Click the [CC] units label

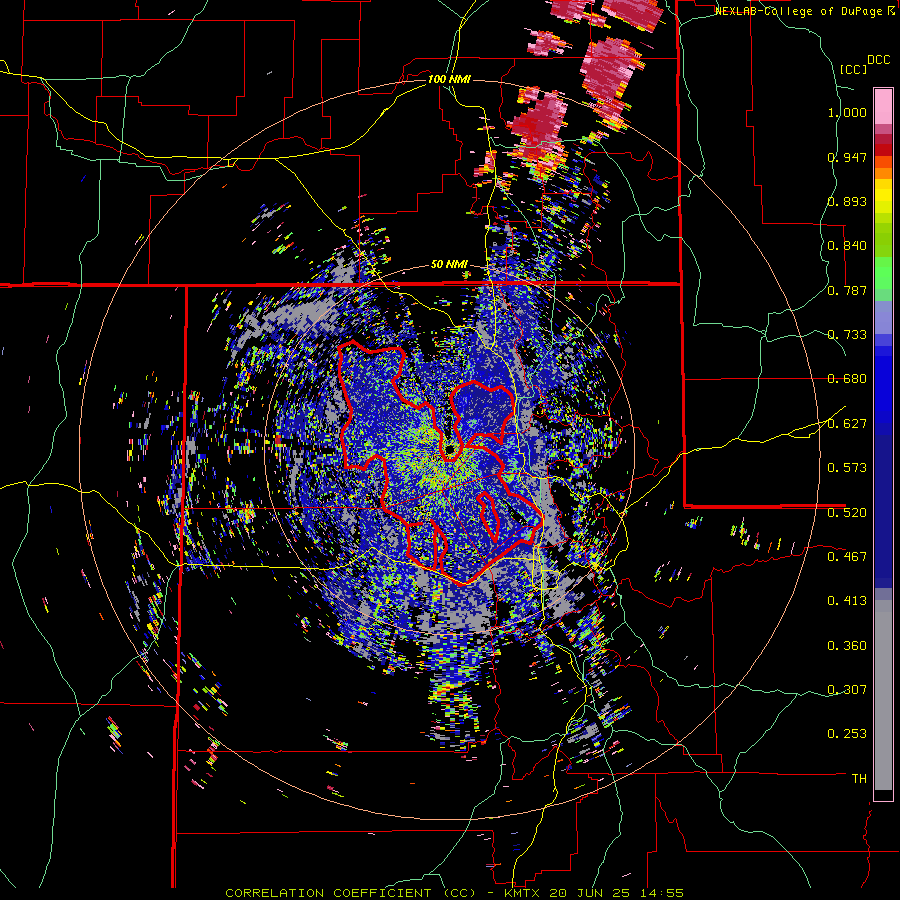tap(854, 69)
